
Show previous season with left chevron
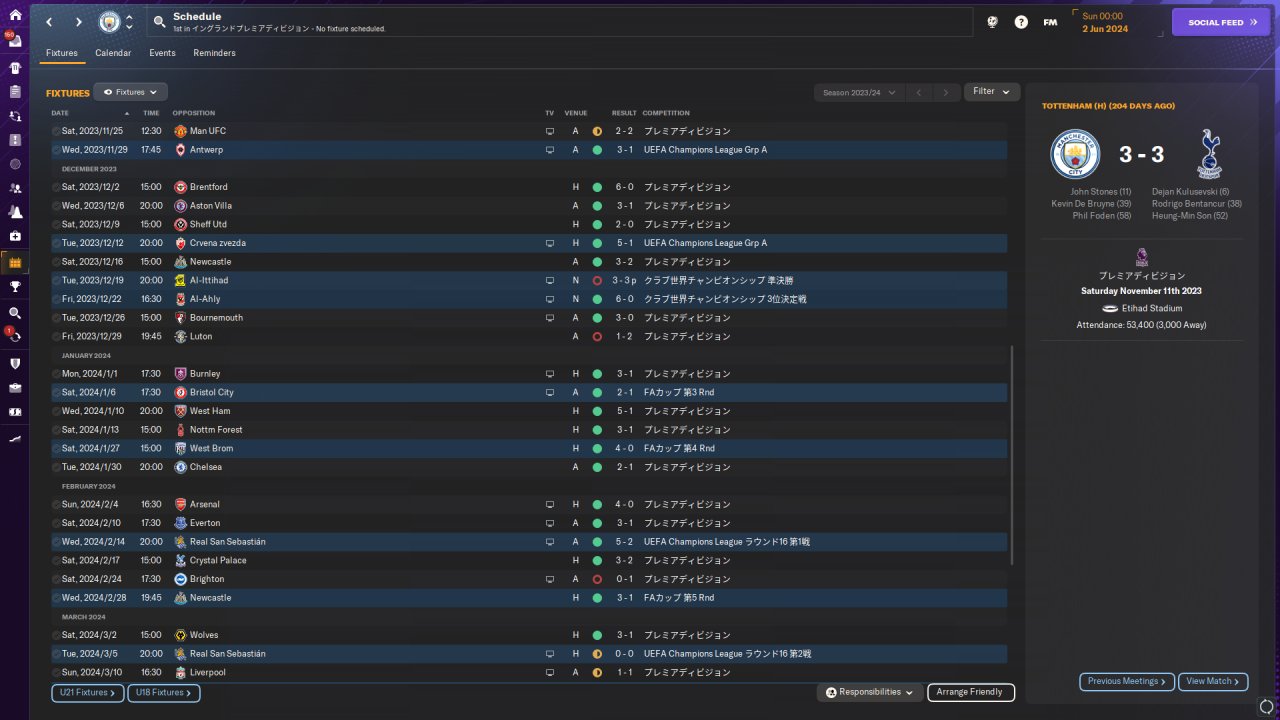919,92
